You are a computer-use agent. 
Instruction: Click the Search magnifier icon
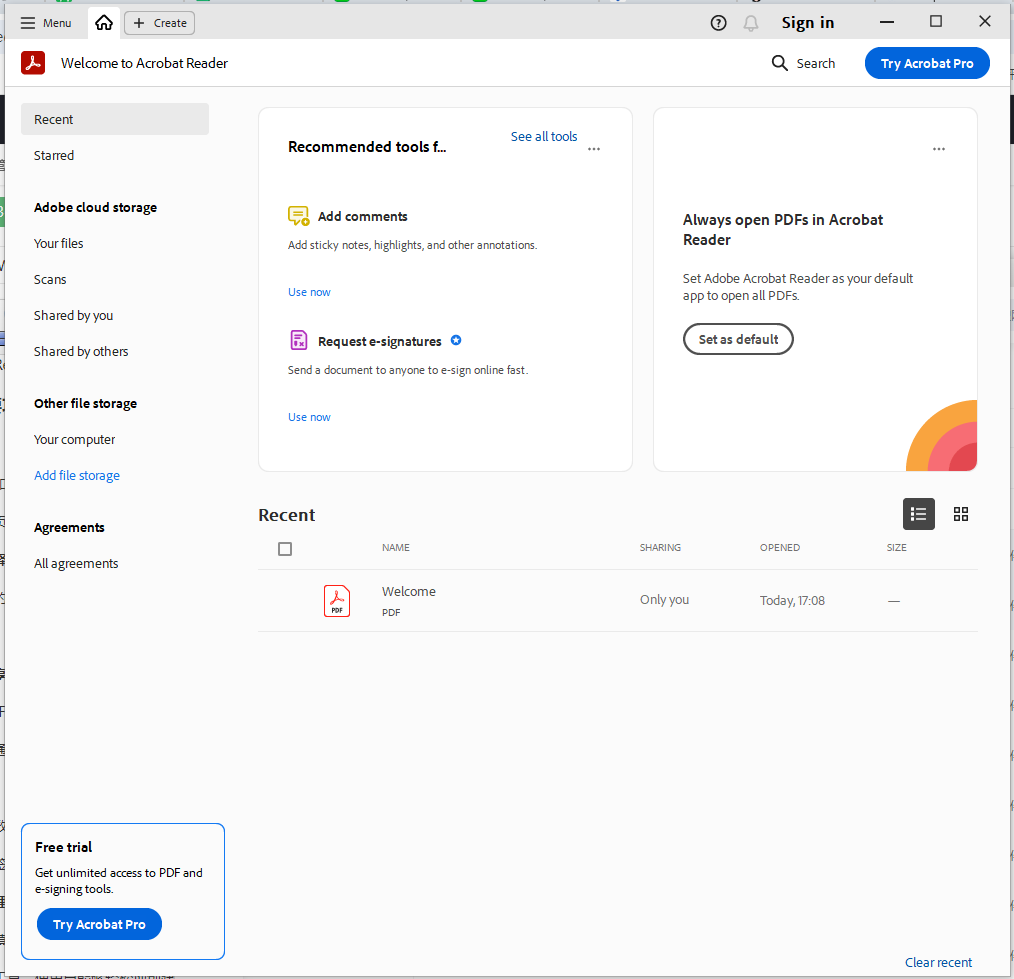[780, 63]
